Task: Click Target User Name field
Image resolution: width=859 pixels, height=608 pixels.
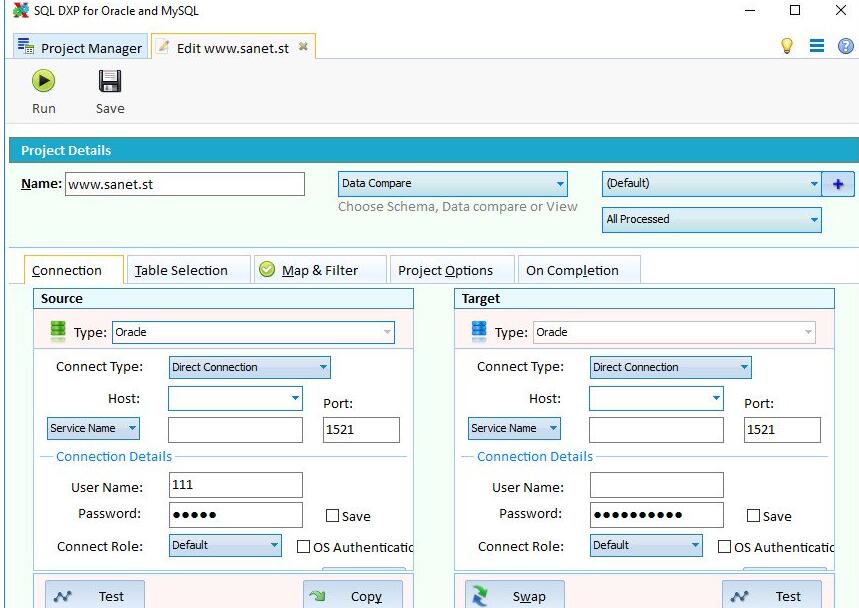Action: (656, 485)
